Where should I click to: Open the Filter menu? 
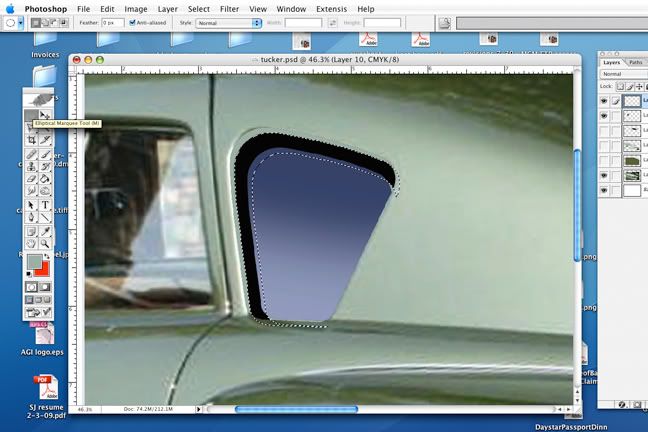pyautogui.click(x=229, y=9)
